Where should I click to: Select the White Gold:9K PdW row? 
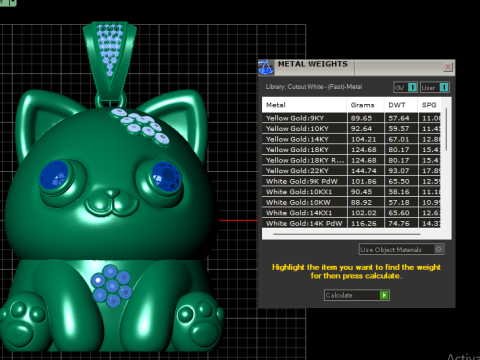pos(351,181)
